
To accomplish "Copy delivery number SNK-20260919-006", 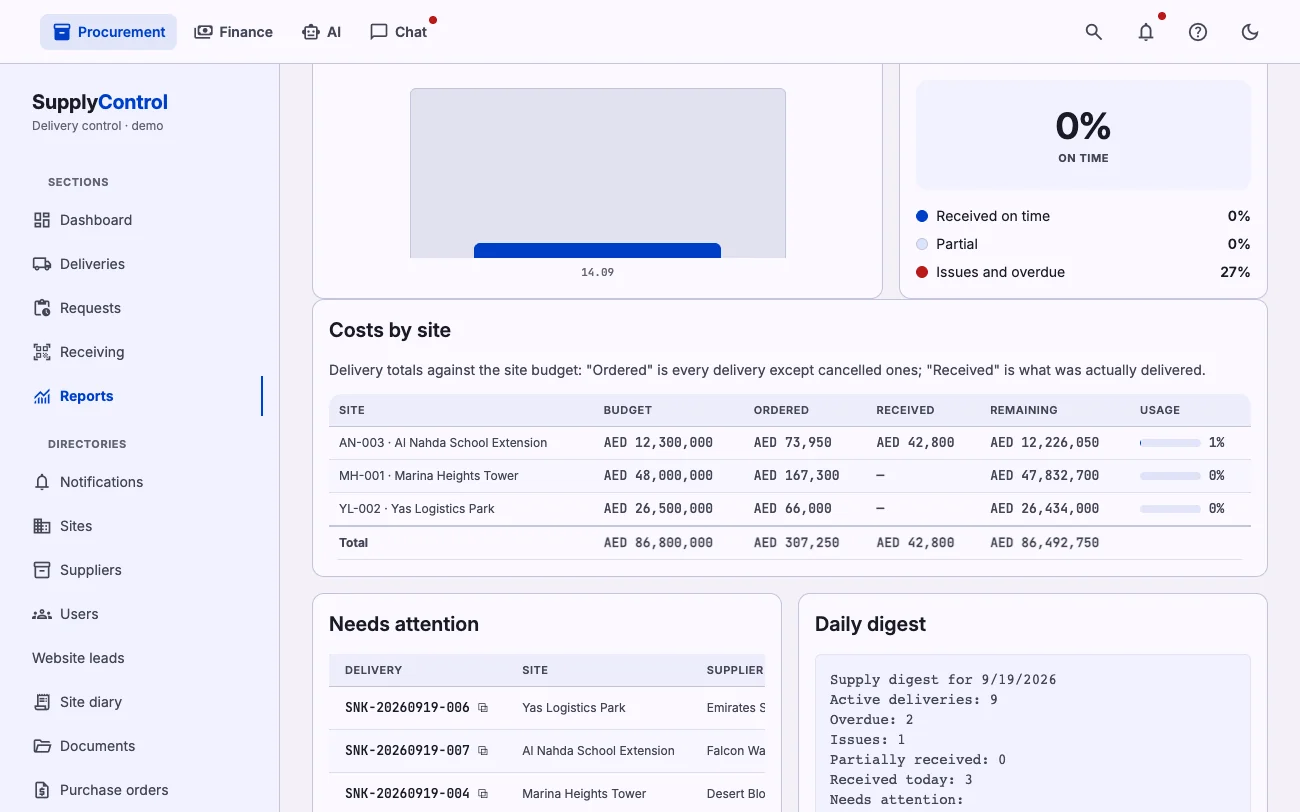I will point(483,708).
